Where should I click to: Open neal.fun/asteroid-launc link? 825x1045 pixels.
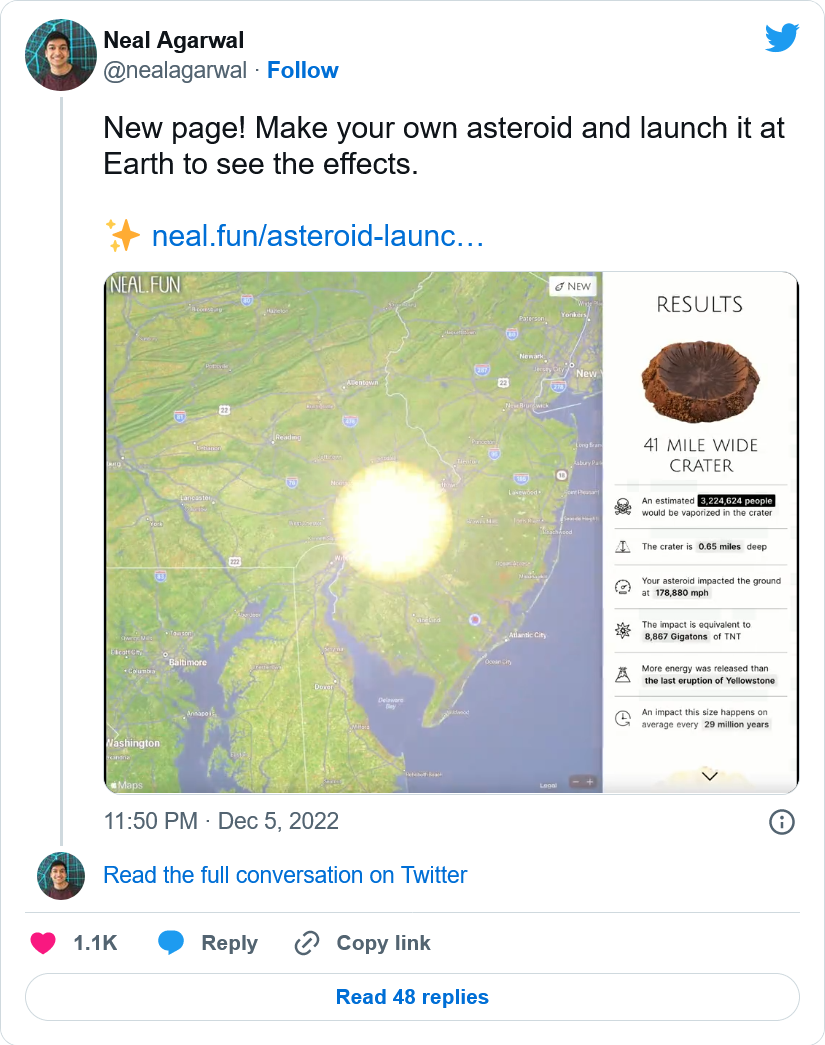(316, 237)
